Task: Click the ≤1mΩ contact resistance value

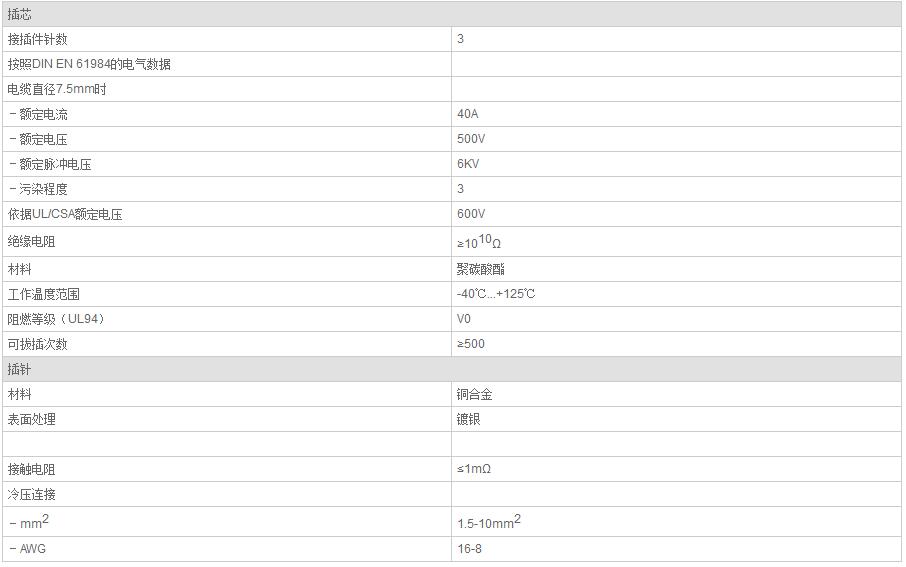Action: [474, 469]
